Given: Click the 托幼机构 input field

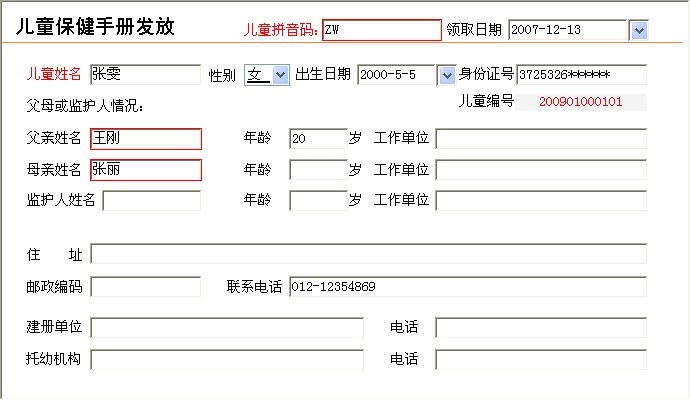Looking at the screenshot, I should click(227, 360).
